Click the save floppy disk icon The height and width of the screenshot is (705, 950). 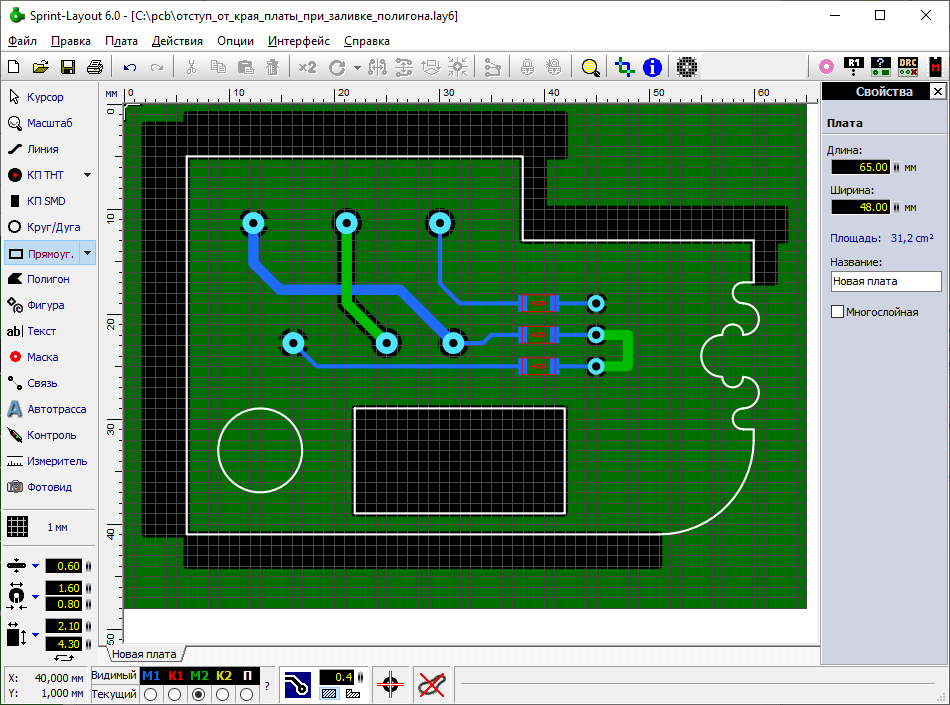pos(68,67)
